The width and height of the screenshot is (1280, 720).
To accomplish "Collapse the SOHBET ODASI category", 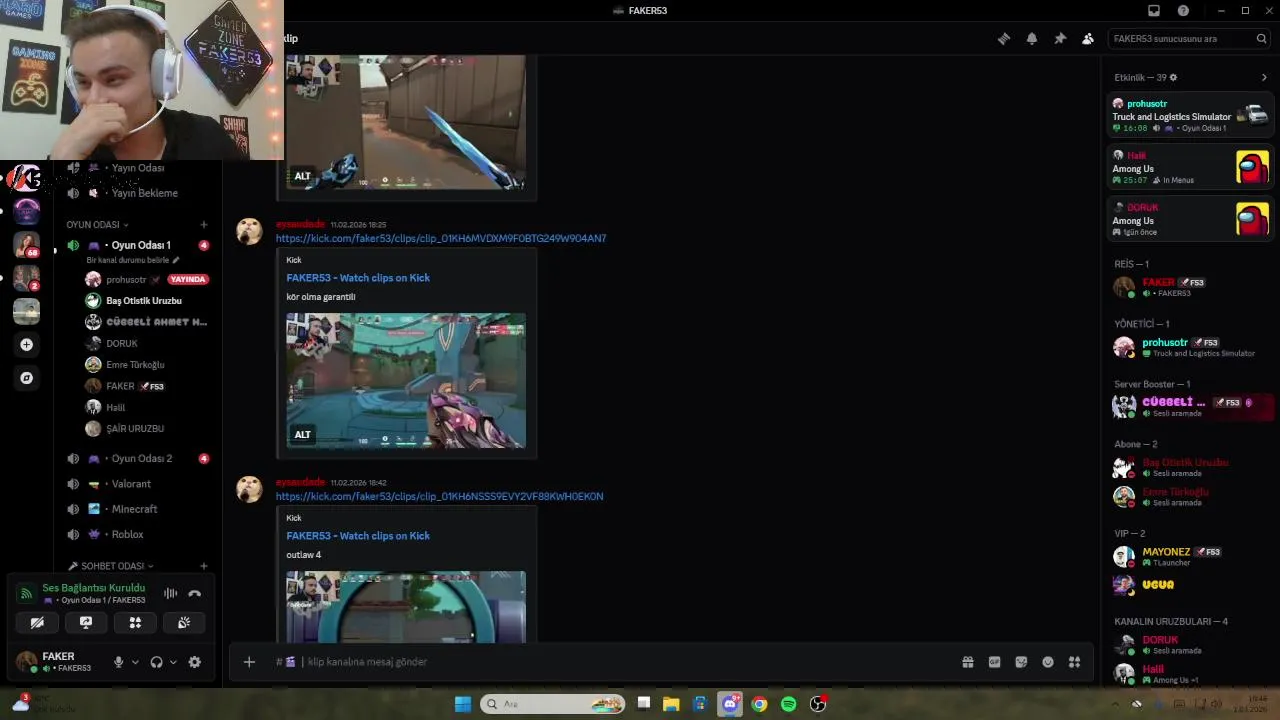I will [x=111, y=566].
